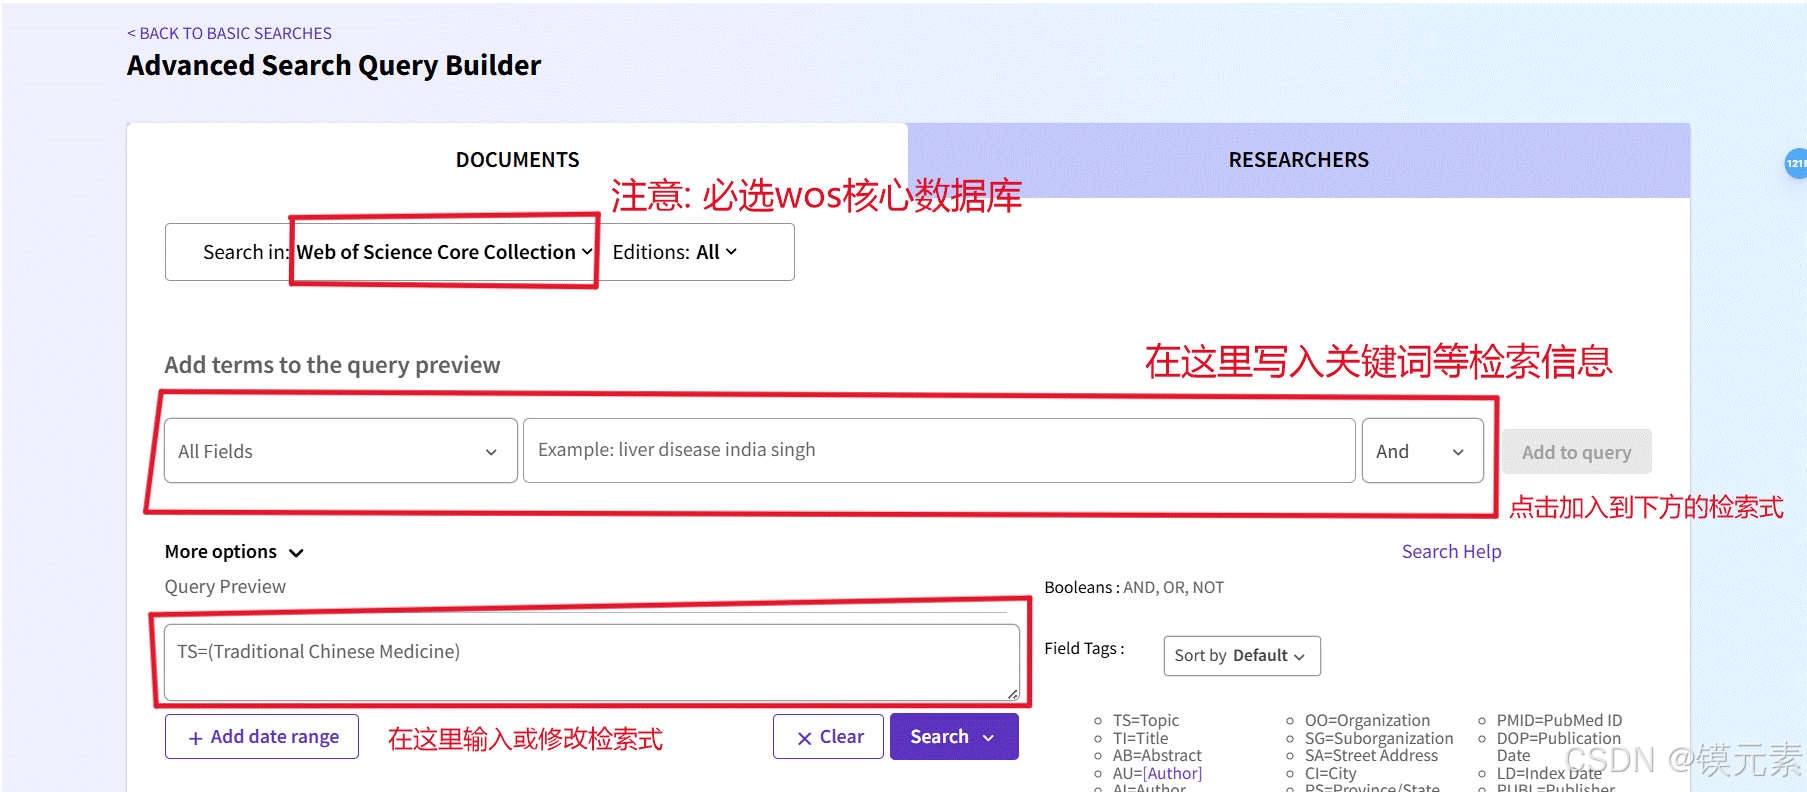This screenshot has height=792, width=1807.
Task: Click the SG=Suborganization field tag
Action: point(1379,738)
